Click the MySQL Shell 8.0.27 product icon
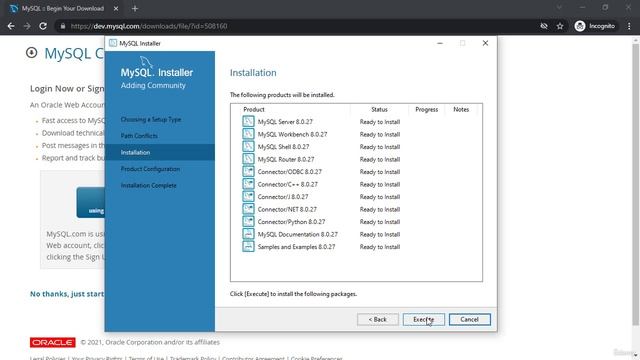This screenshot has height=360, width=640. click(x=248, y=147)
